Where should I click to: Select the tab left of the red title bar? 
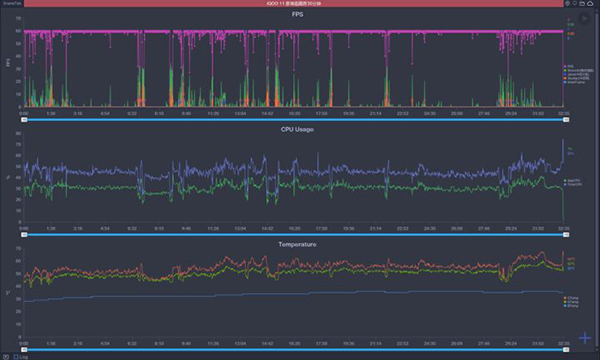[12, 3]
